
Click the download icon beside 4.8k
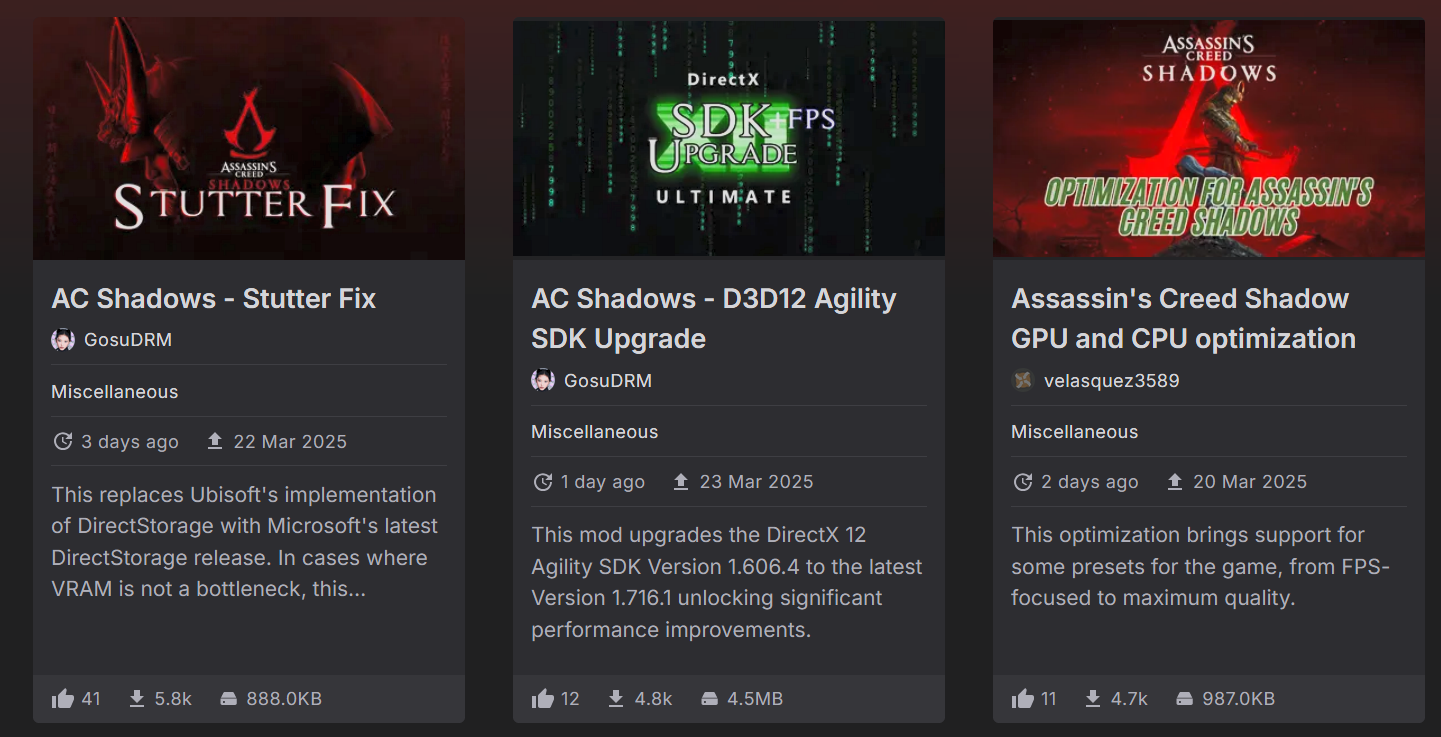coord(617,698)
